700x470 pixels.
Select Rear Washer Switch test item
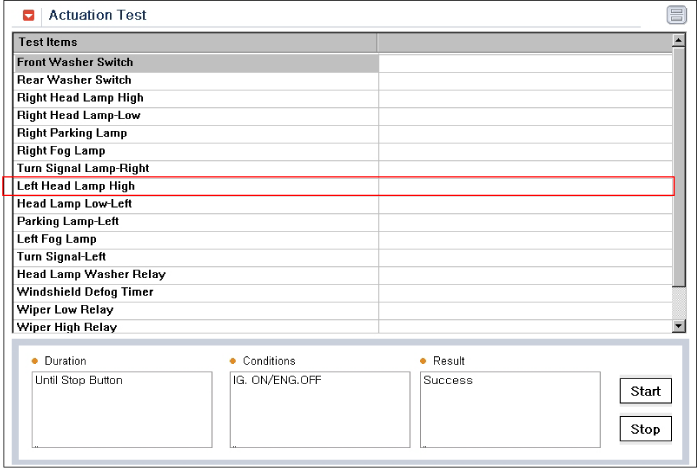click(343, 80)
